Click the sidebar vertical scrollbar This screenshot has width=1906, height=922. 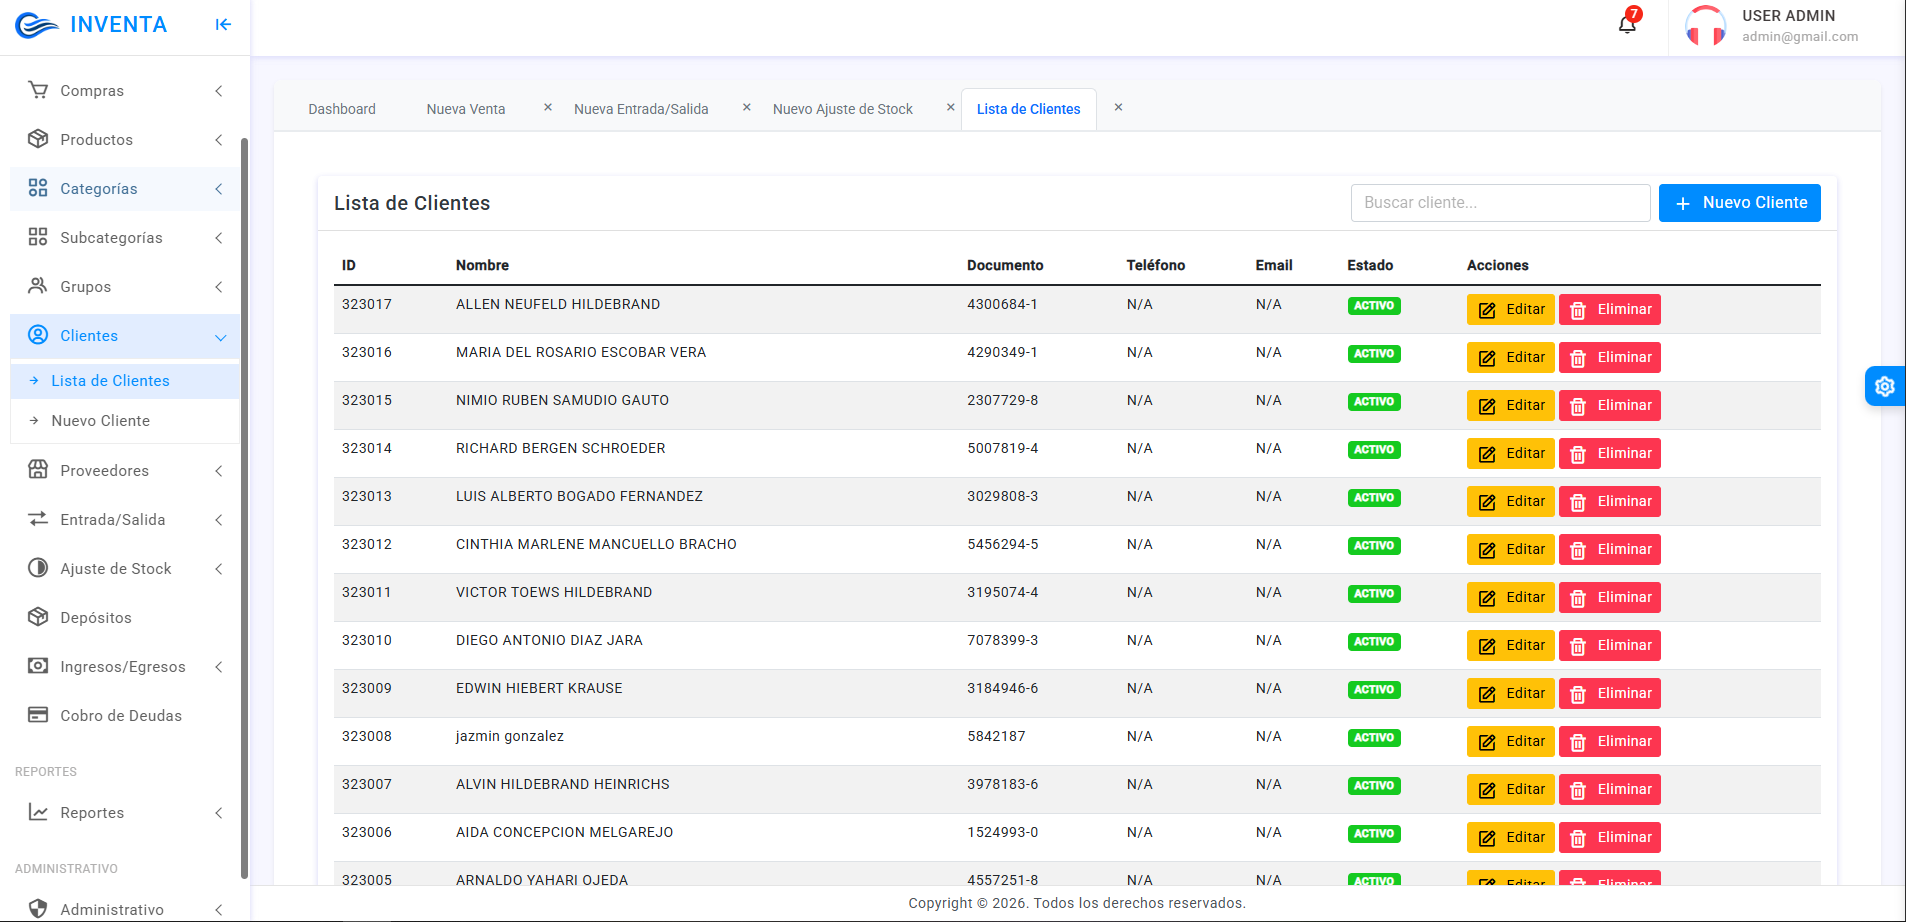[244, 508]
